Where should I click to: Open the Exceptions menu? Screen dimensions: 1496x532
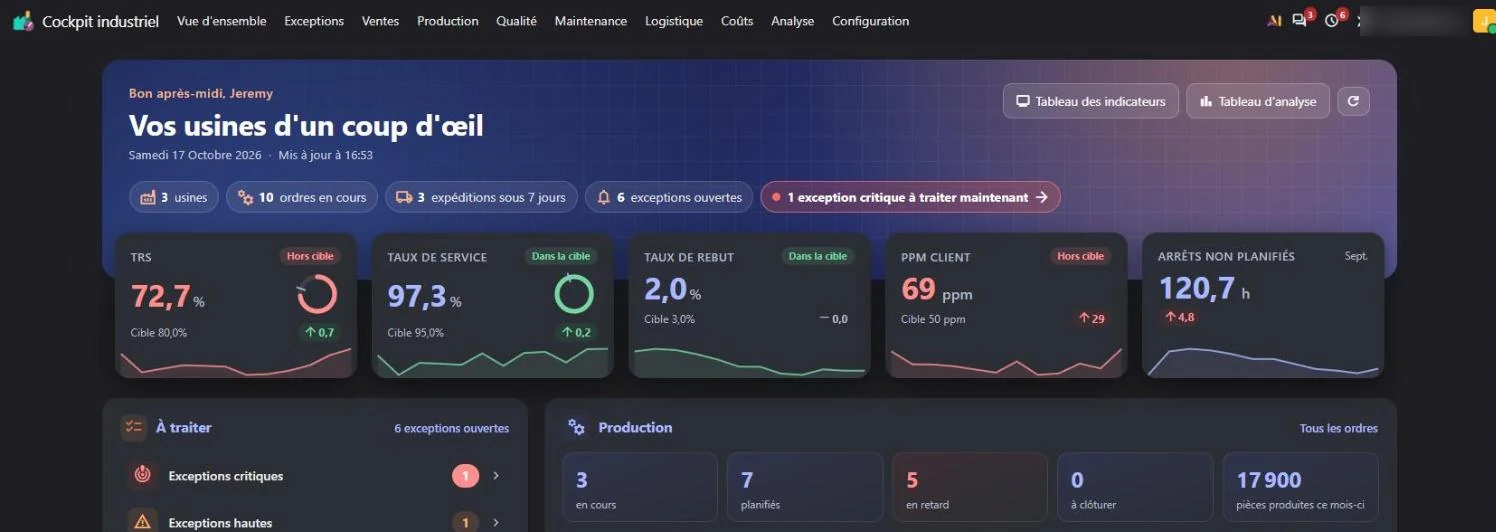(314, 21)
